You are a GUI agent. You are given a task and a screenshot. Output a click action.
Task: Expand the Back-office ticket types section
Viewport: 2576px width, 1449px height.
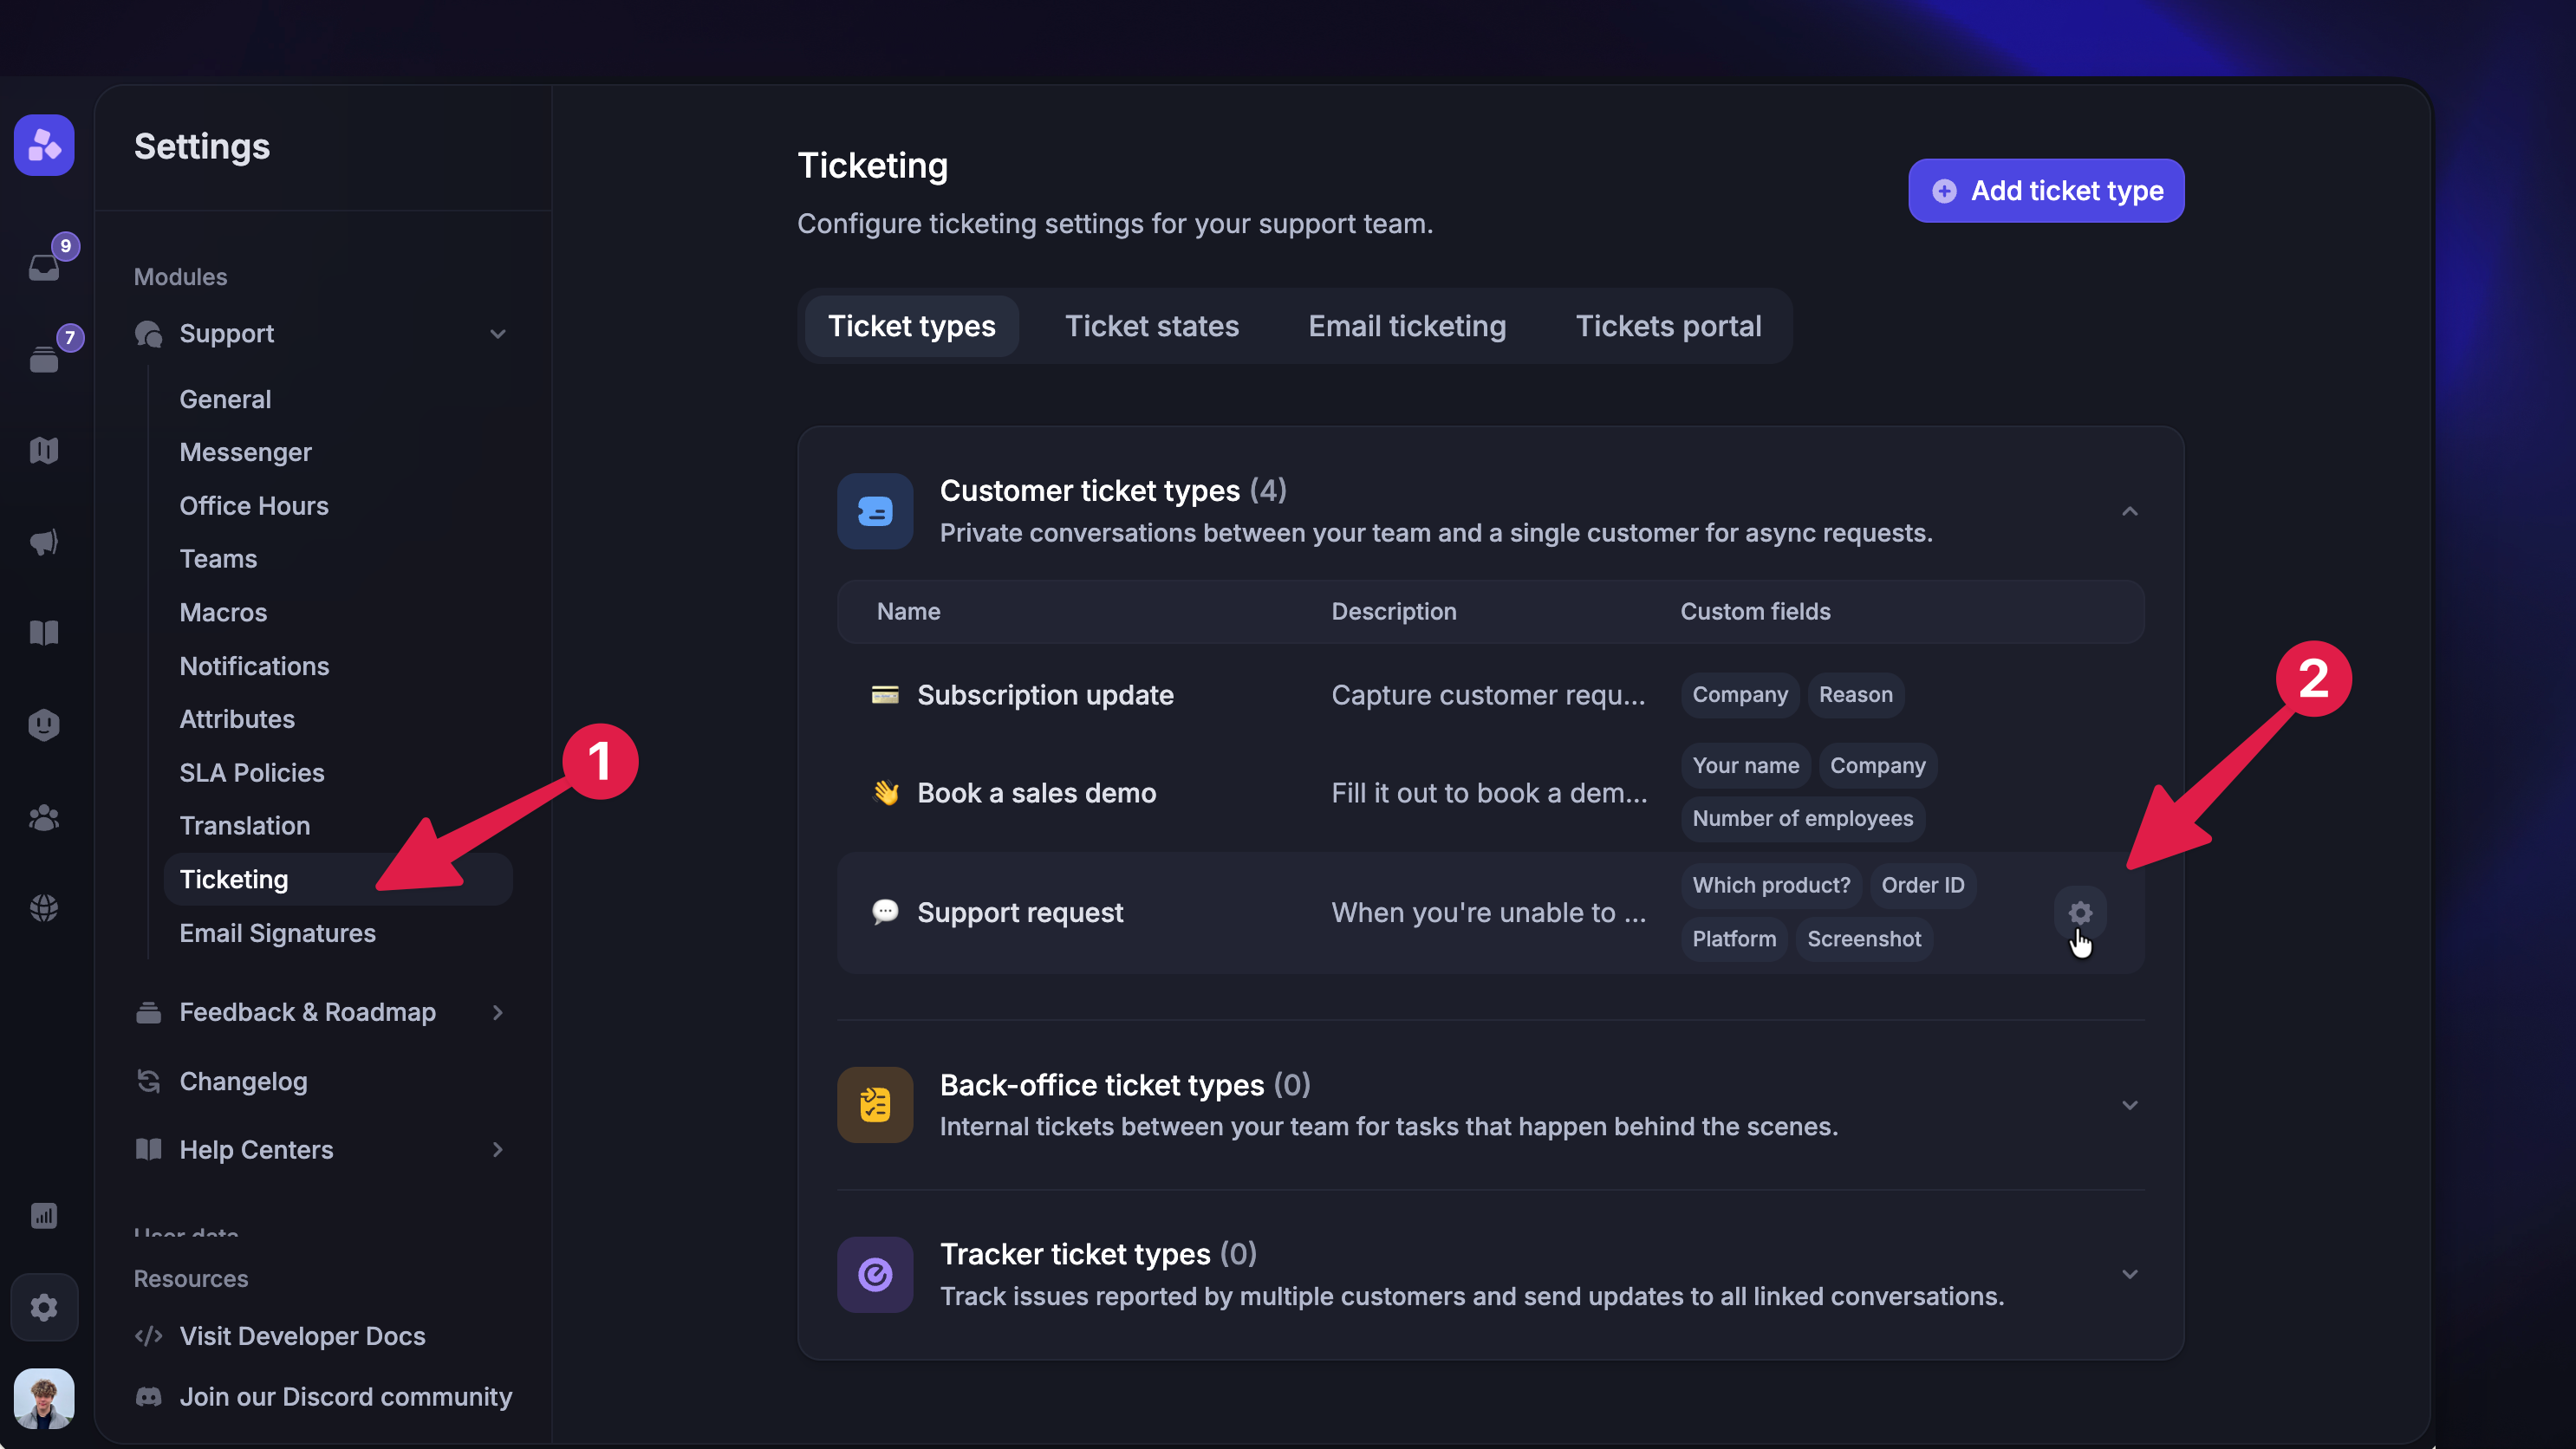click(2129, 1105)
